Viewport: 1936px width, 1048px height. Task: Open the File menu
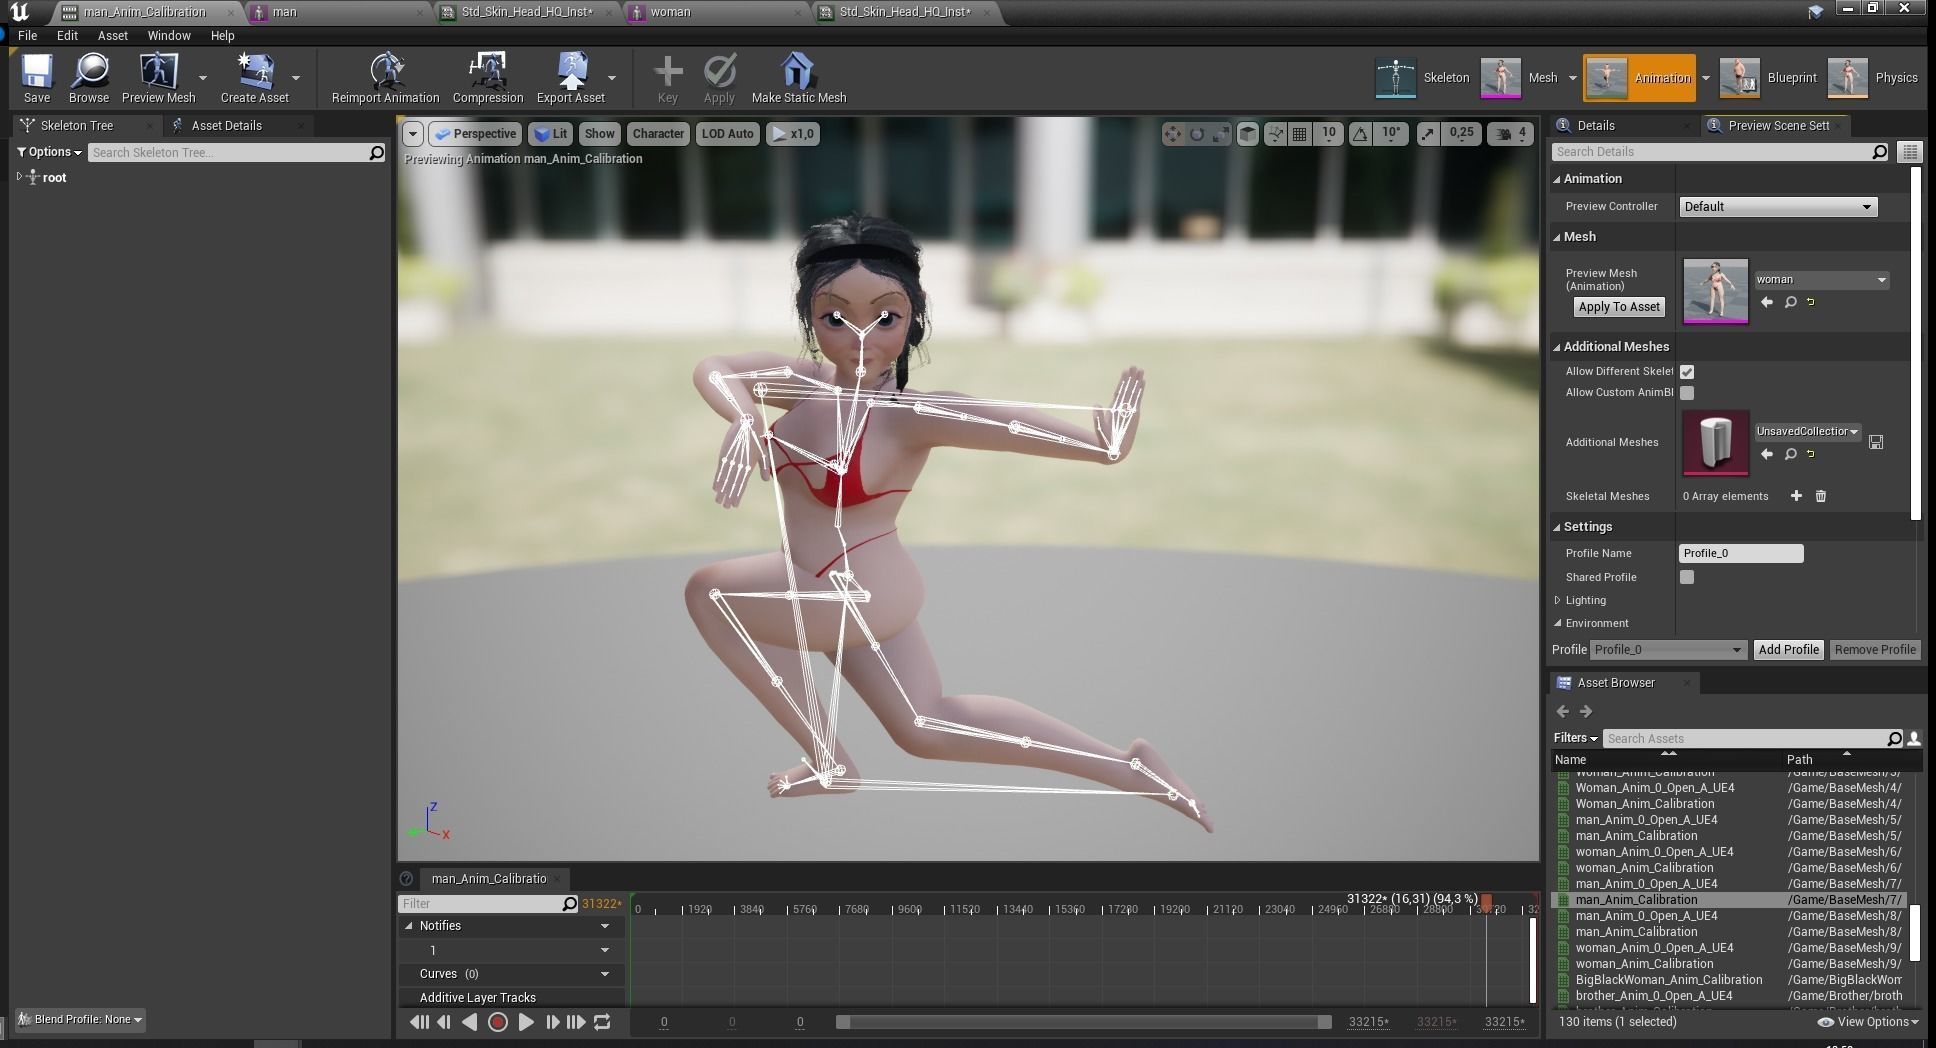[28, 35]
